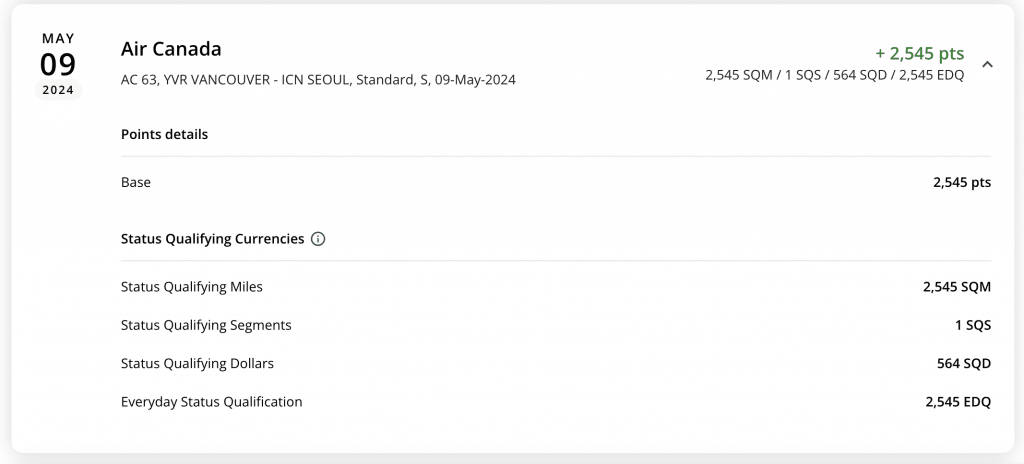Select the Status Qualifying Dollars label
This screenshot has height=464, width=1024.
click(x=197, y=363)
